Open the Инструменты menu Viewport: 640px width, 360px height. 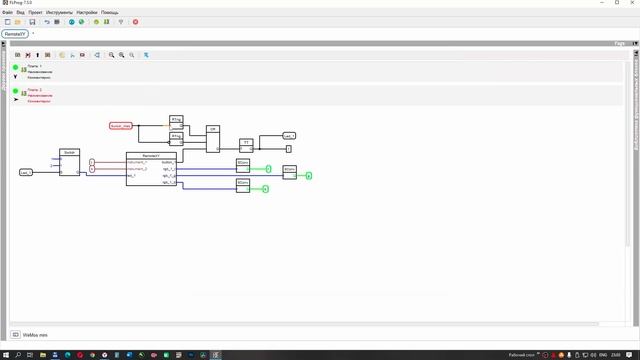coord(59,12)
